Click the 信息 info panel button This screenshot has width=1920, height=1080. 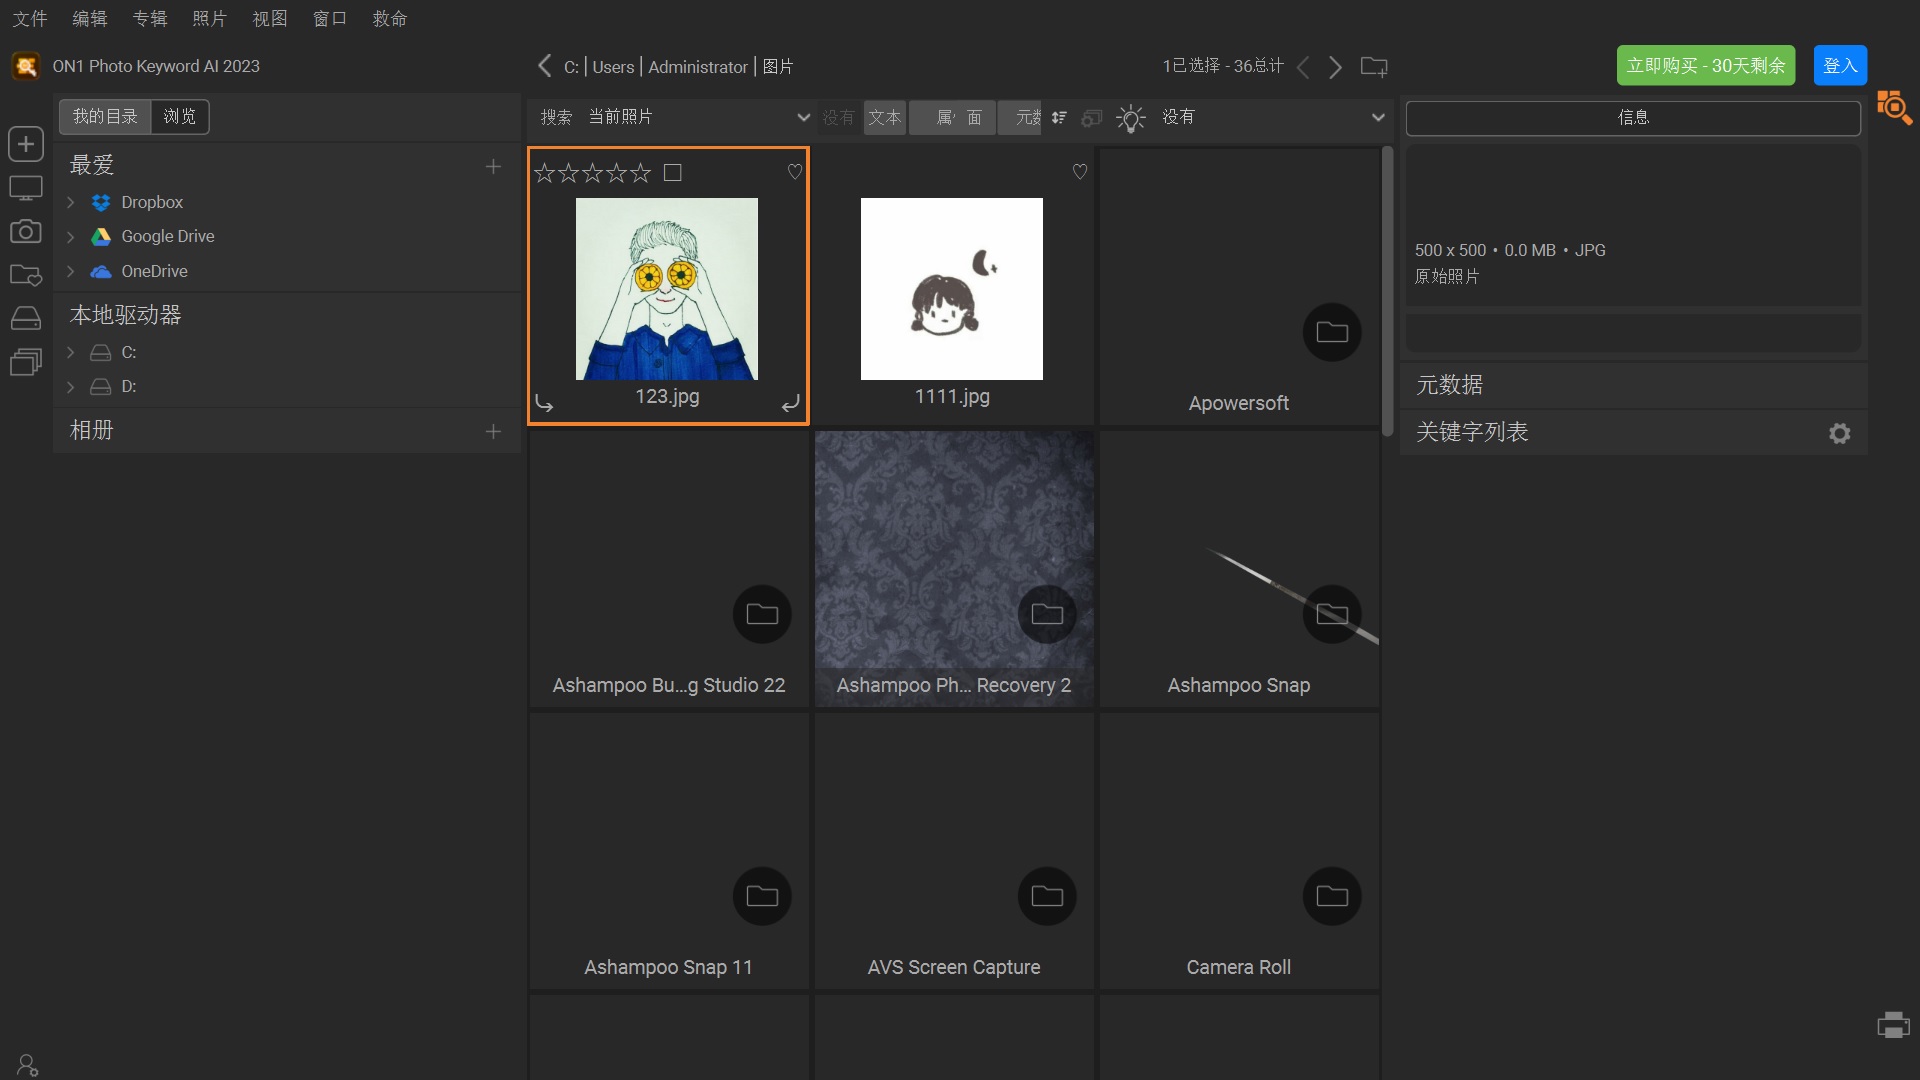tap(1633, 117)
